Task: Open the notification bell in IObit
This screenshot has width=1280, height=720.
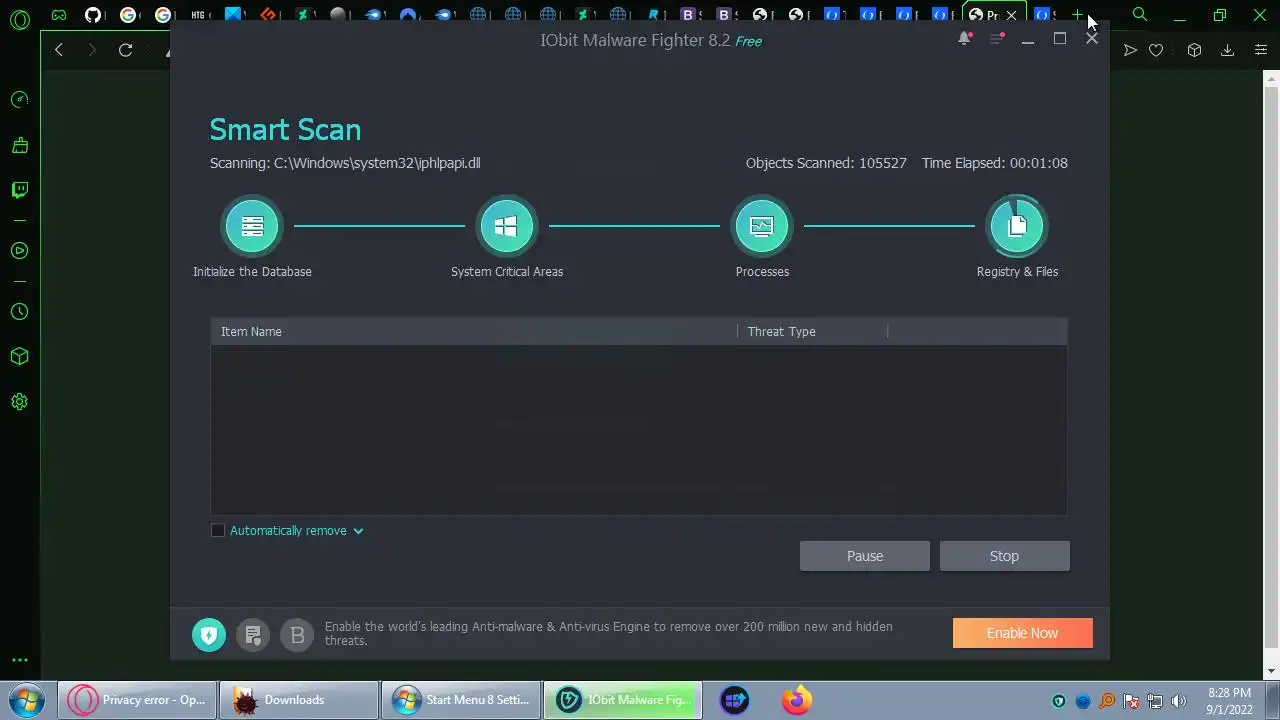Action: click(x=964, y=38)
